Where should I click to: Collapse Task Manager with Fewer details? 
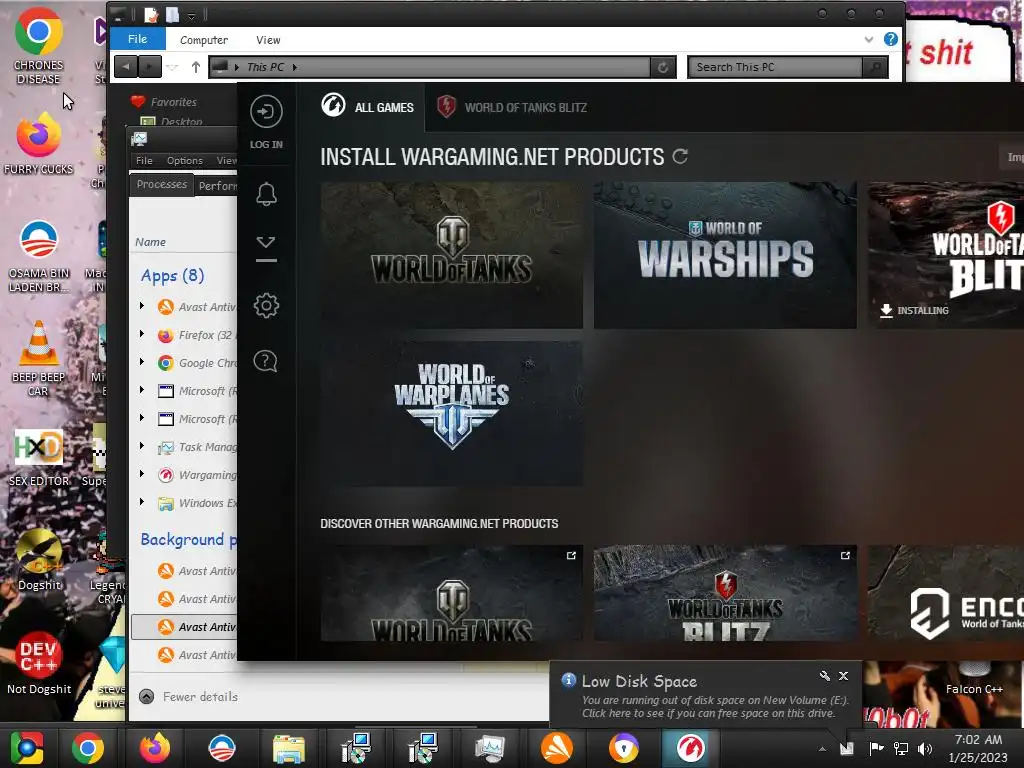click(189, 696)
